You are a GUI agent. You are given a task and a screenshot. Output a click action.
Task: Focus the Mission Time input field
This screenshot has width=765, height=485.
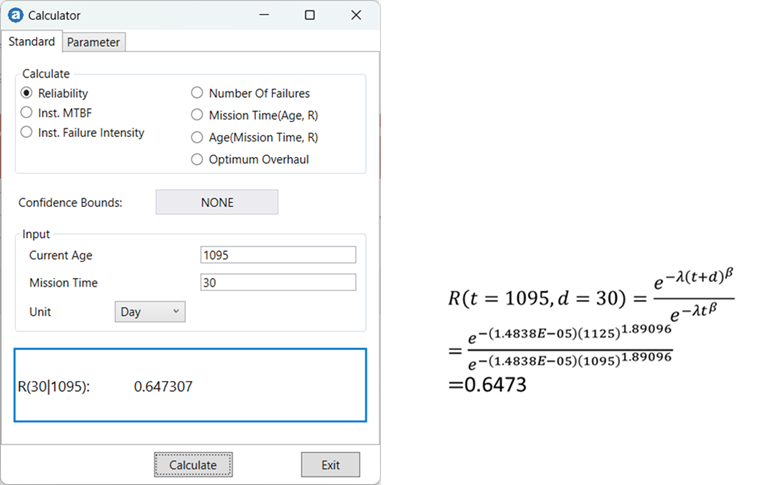(278, 283)
